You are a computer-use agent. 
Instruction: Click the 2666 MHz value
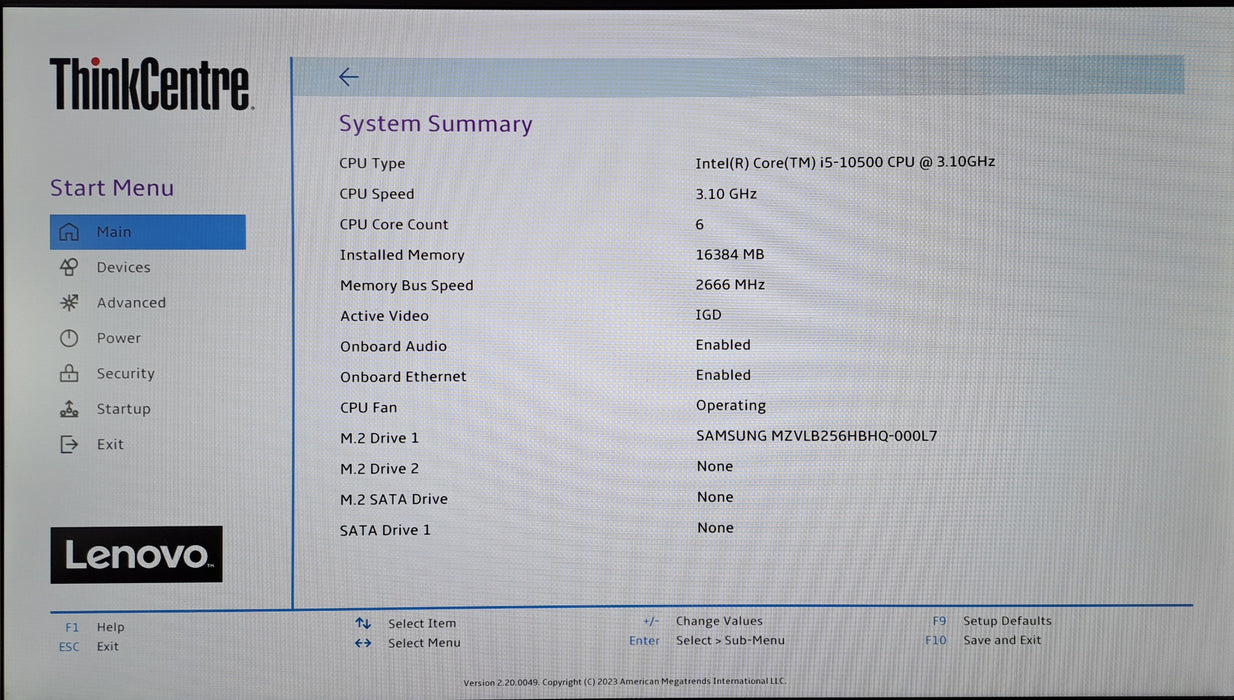point(730,284)
